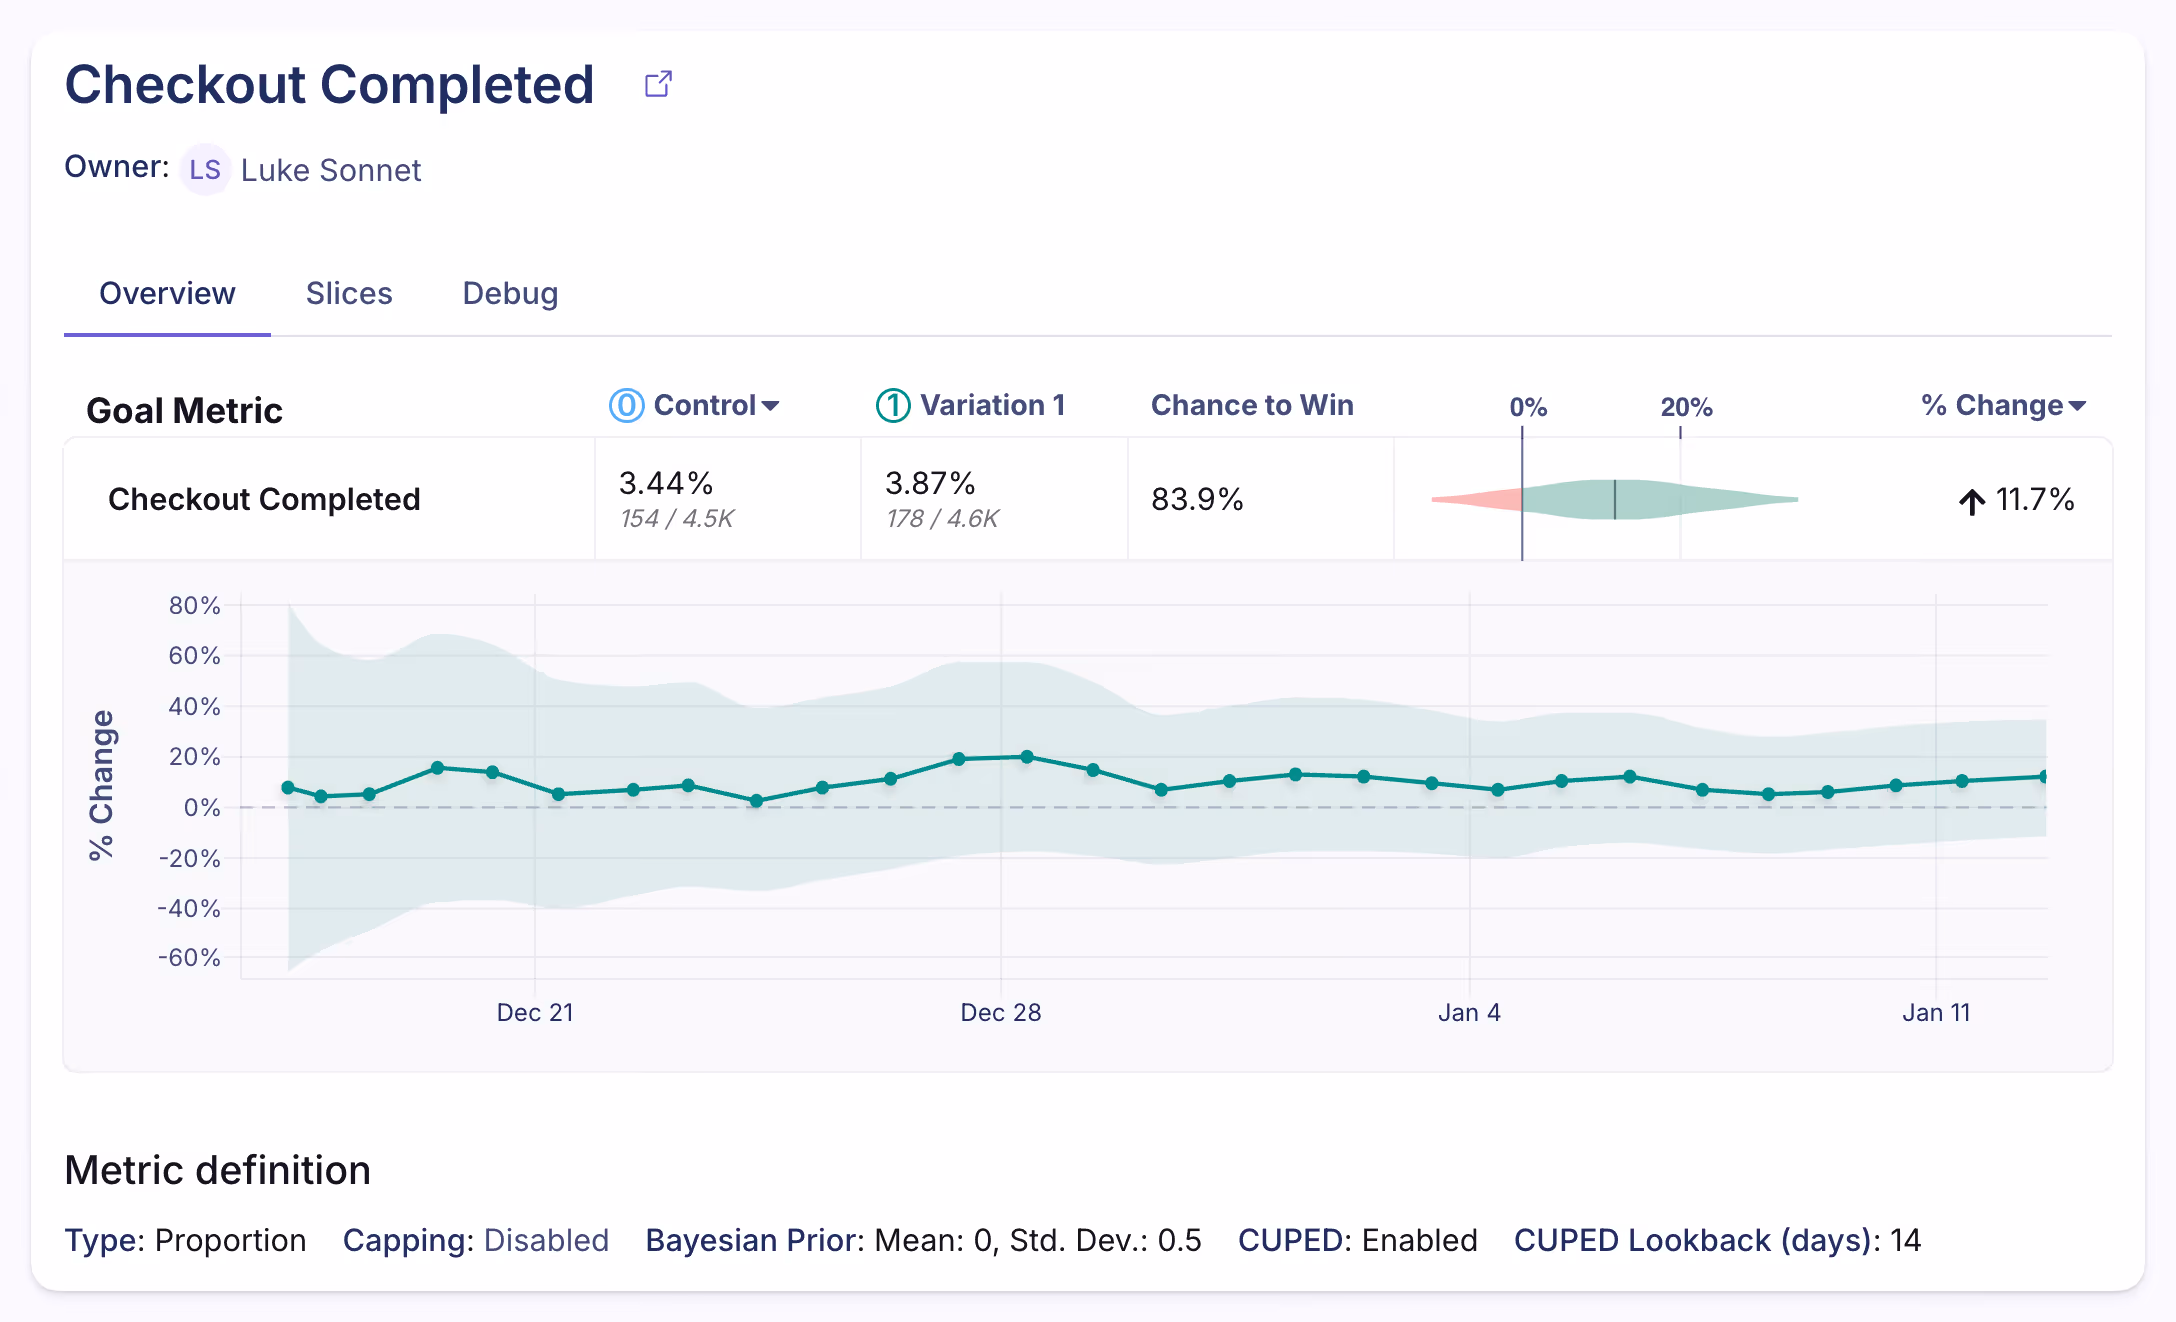Switch to the Slices tab

pos(349,293)
